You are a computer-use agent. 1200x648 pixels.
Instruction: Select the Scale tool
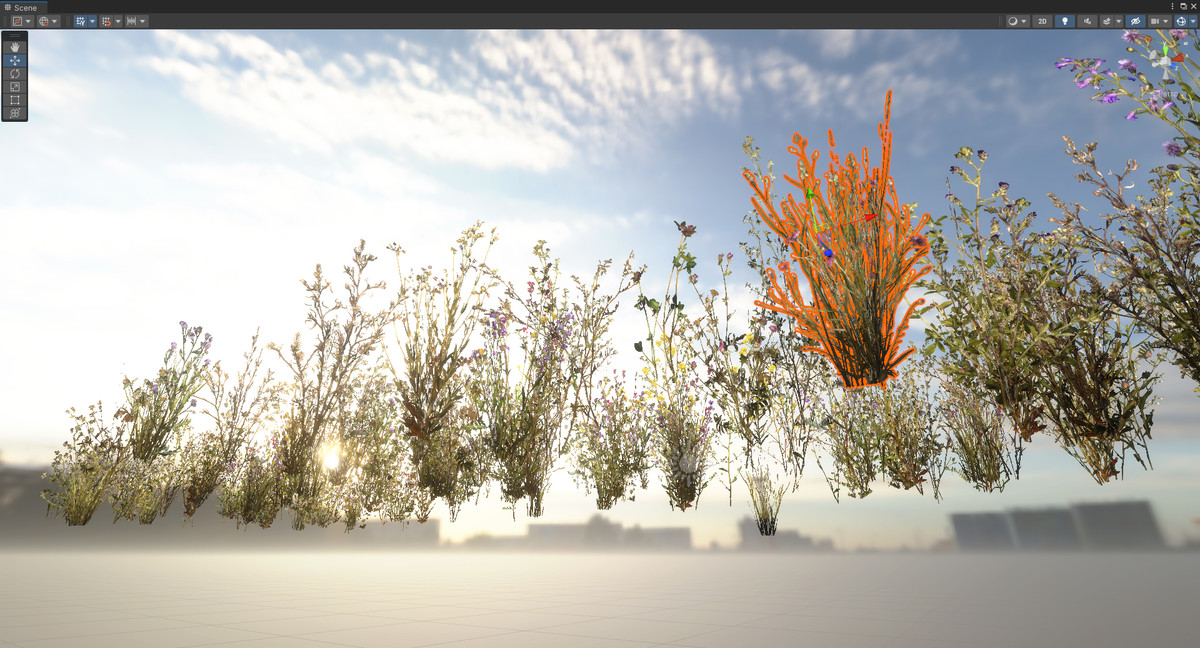tap(16, 85)
